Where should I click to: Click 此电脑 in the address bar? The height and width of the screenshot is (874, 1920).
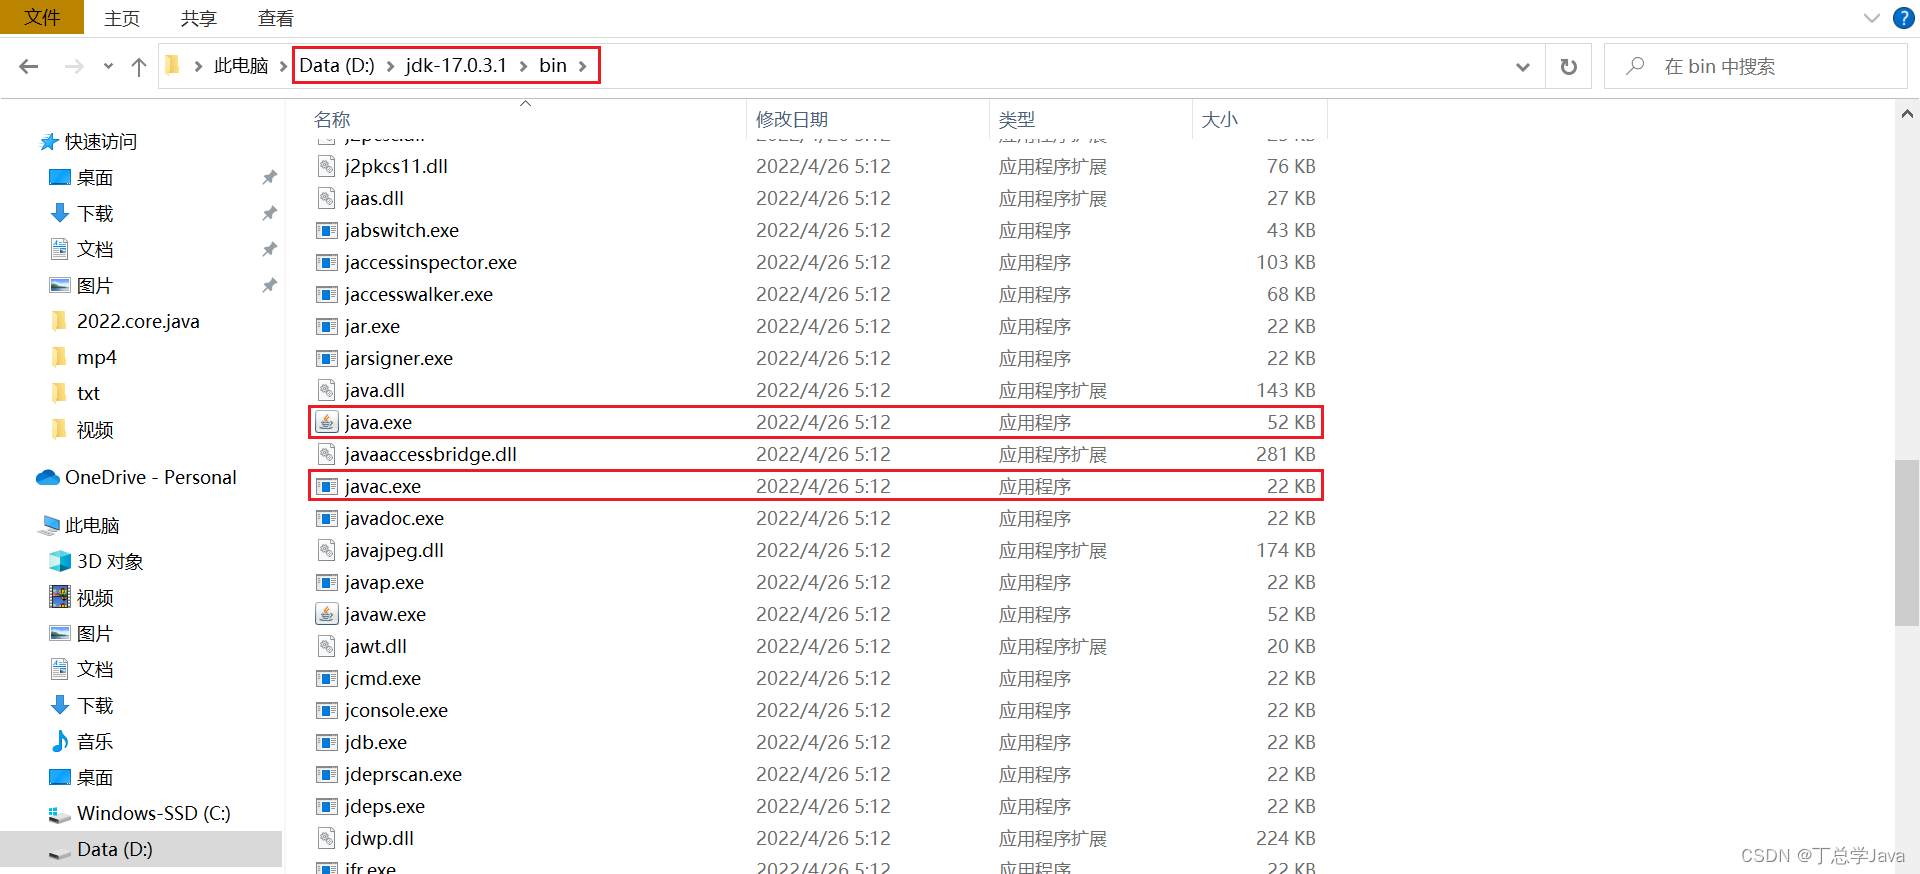241,66
